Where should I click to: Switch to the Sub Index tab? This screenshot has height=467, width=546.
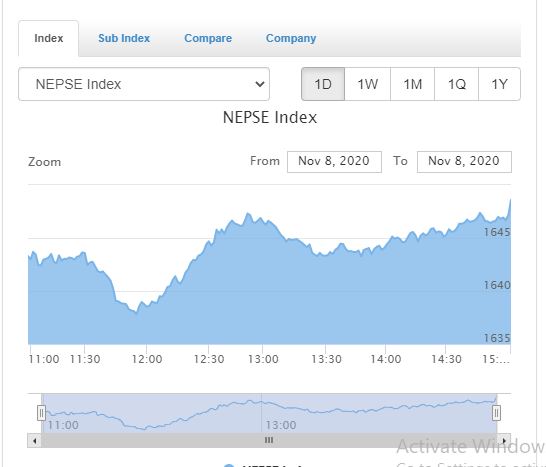coord(124,38)
